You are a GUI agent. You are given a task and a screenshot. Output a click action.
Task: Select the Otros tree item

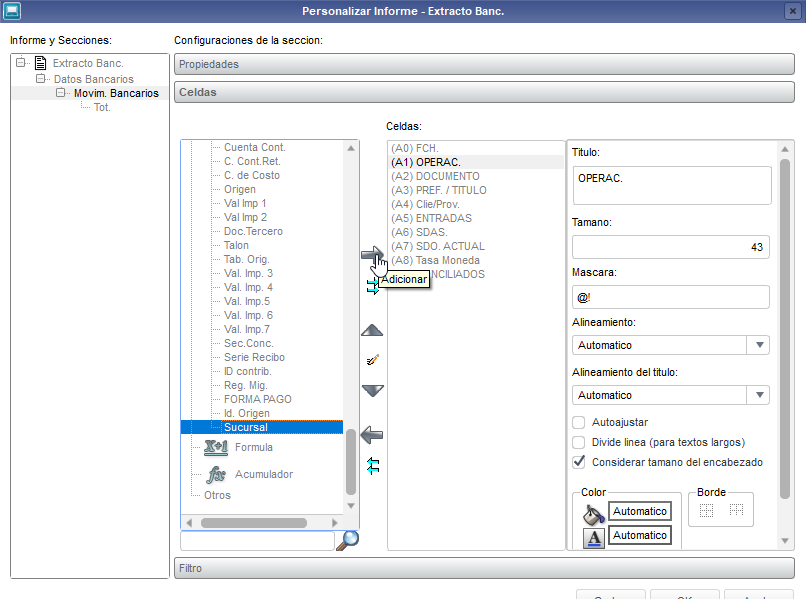[217, 495]
